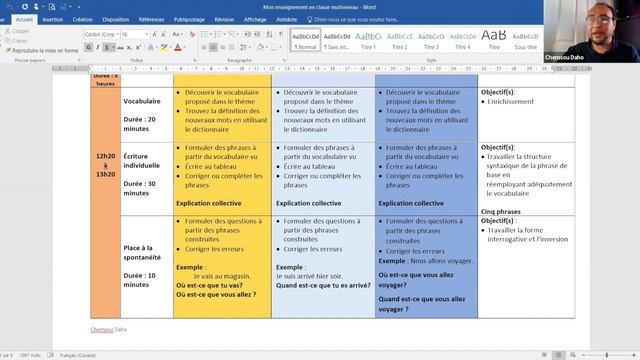
Task: Toggle underline formatting (S button)
Action: click(107, 47)
